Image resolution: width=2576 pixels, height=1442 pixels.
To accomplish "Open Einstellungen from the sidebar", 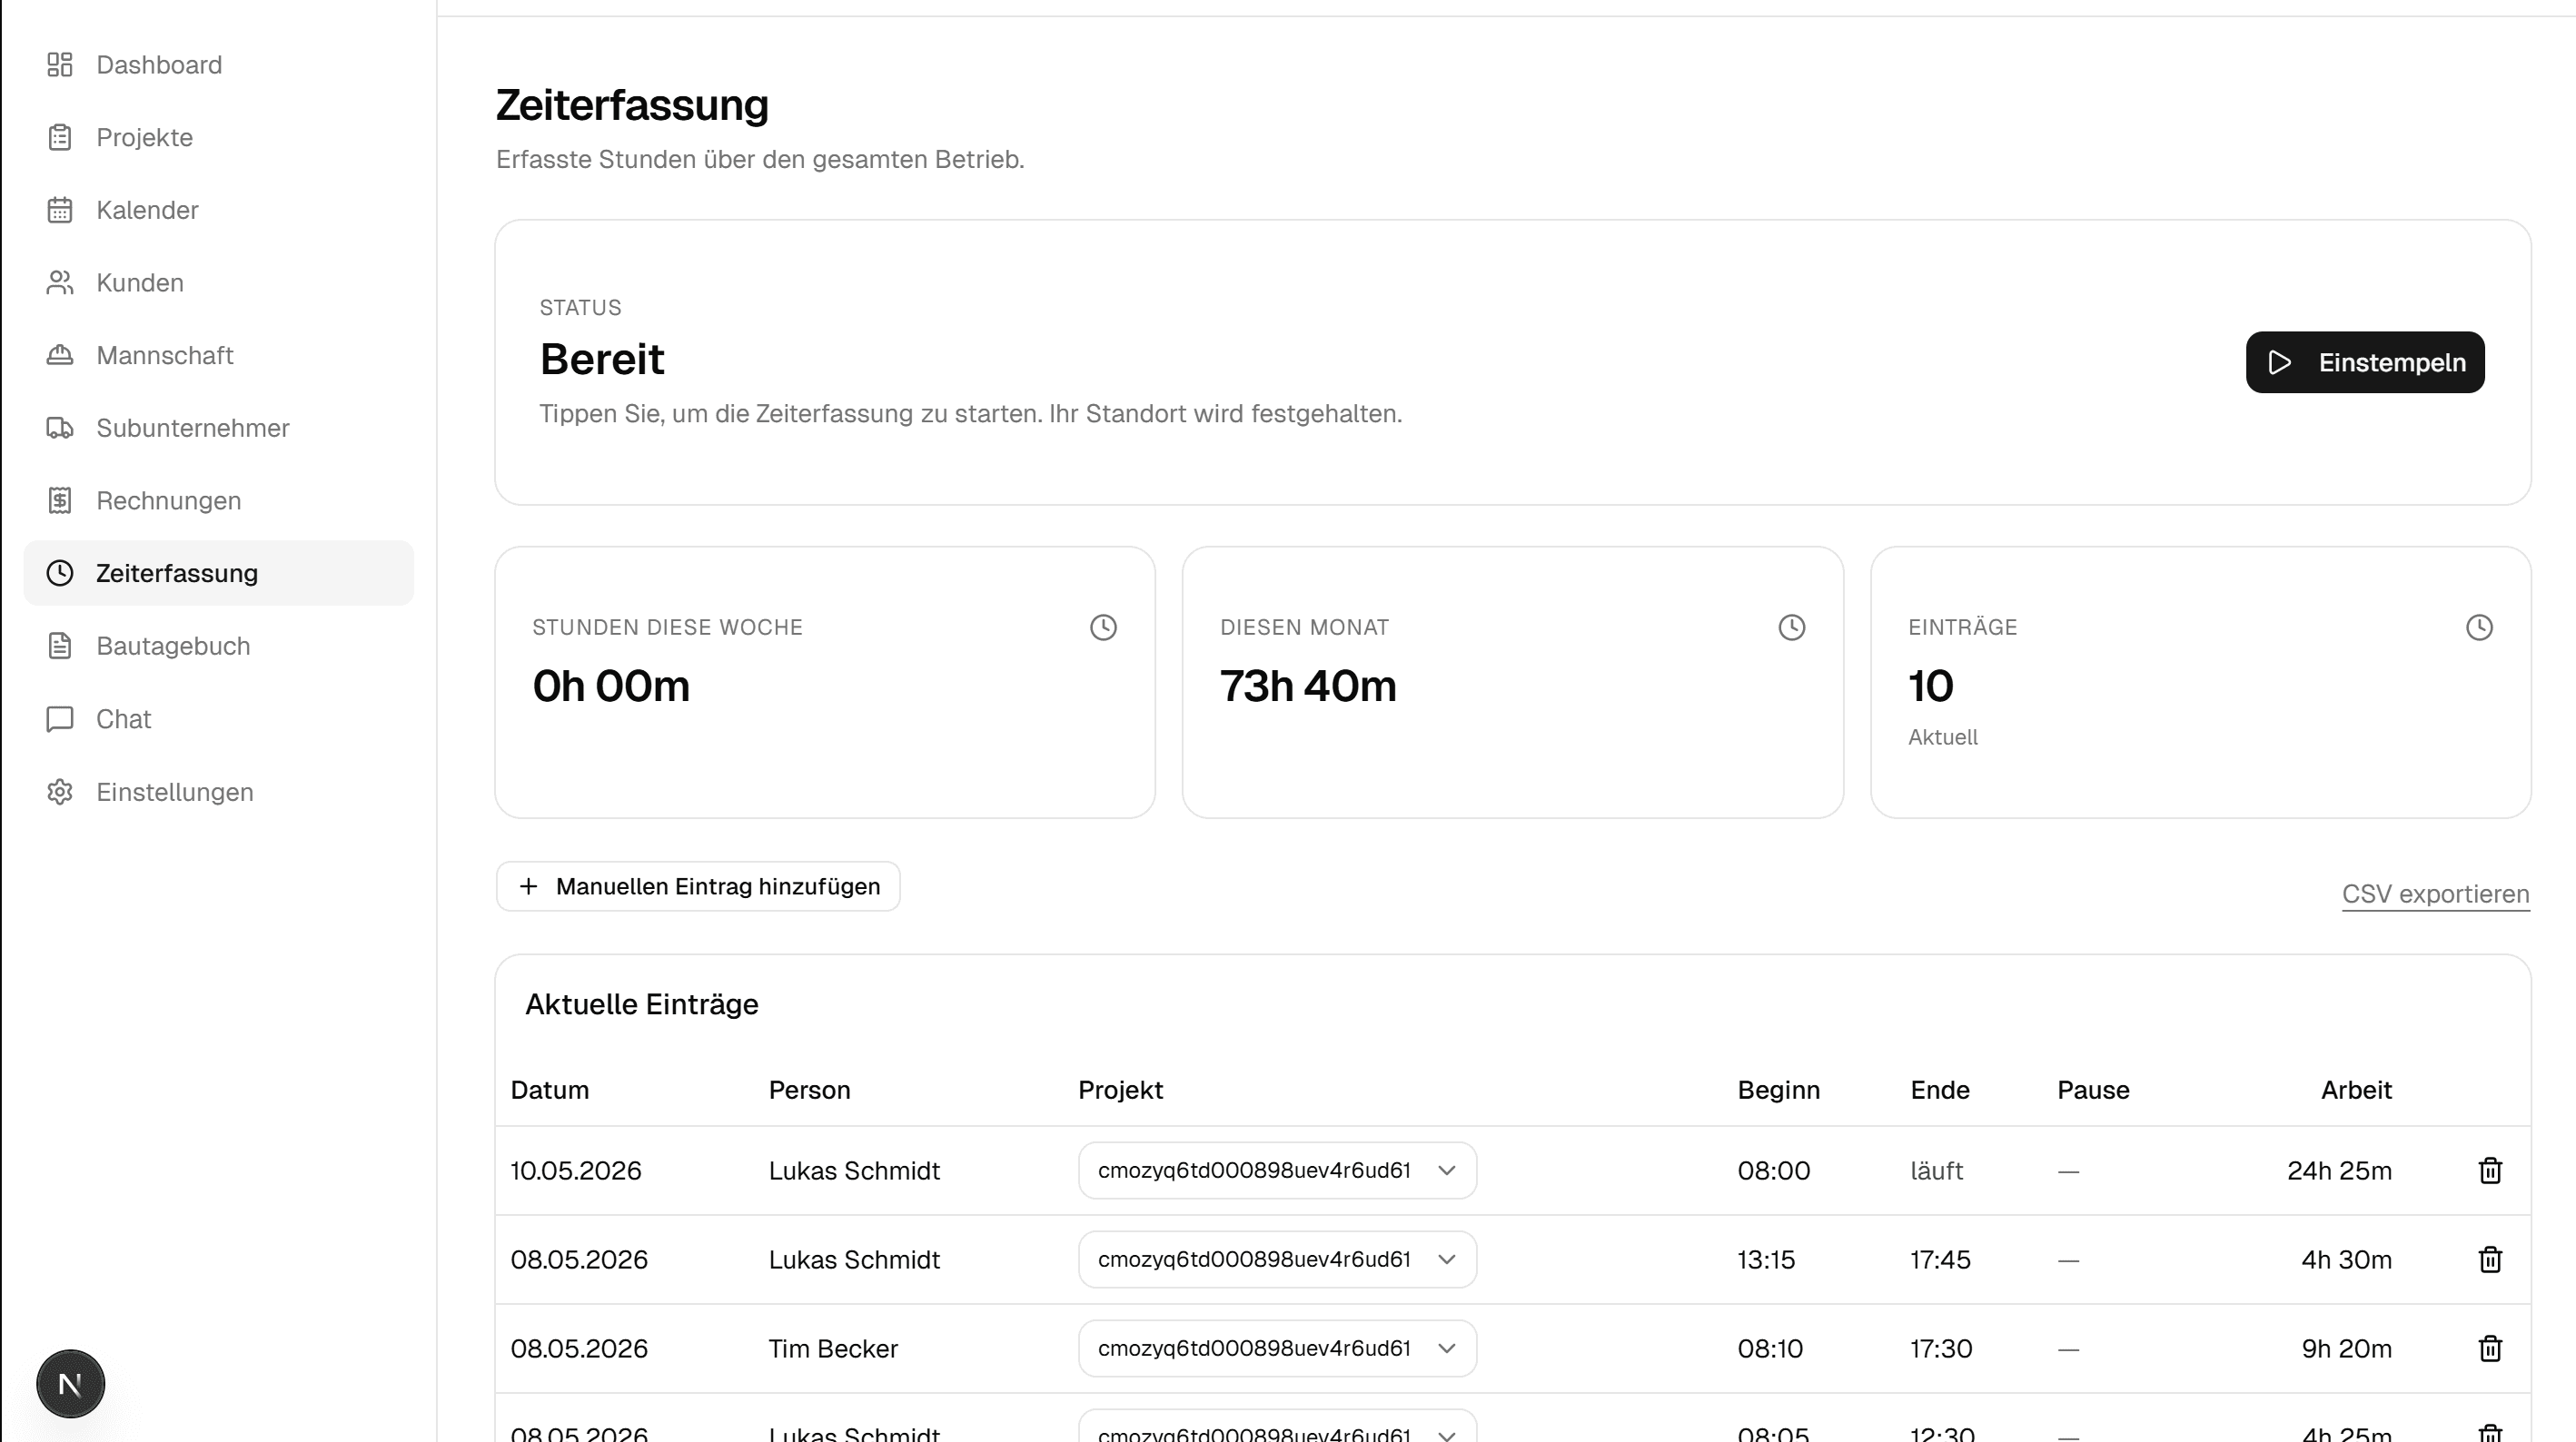I will [x=219, y=792].
